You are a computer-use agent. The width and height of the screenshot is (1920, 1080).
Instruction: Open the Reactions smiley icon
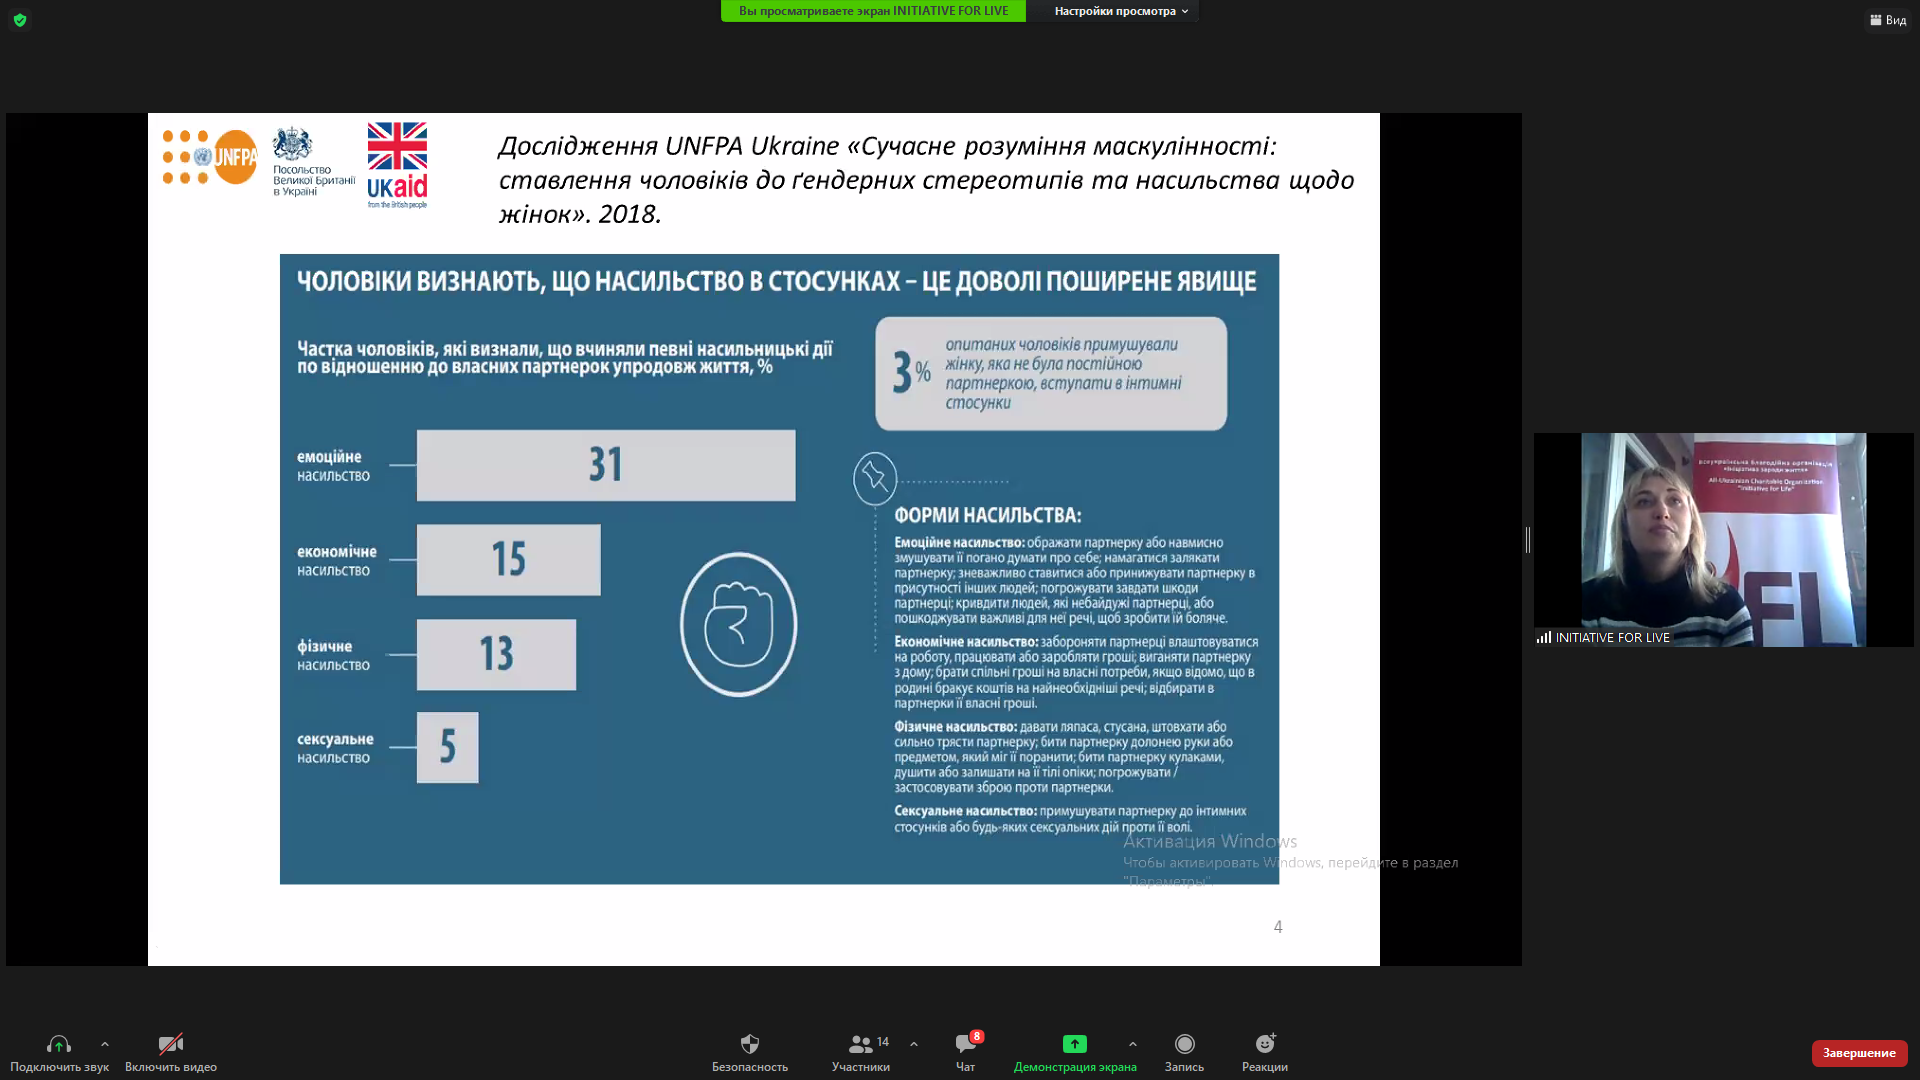click(x=1265, y=1044)
